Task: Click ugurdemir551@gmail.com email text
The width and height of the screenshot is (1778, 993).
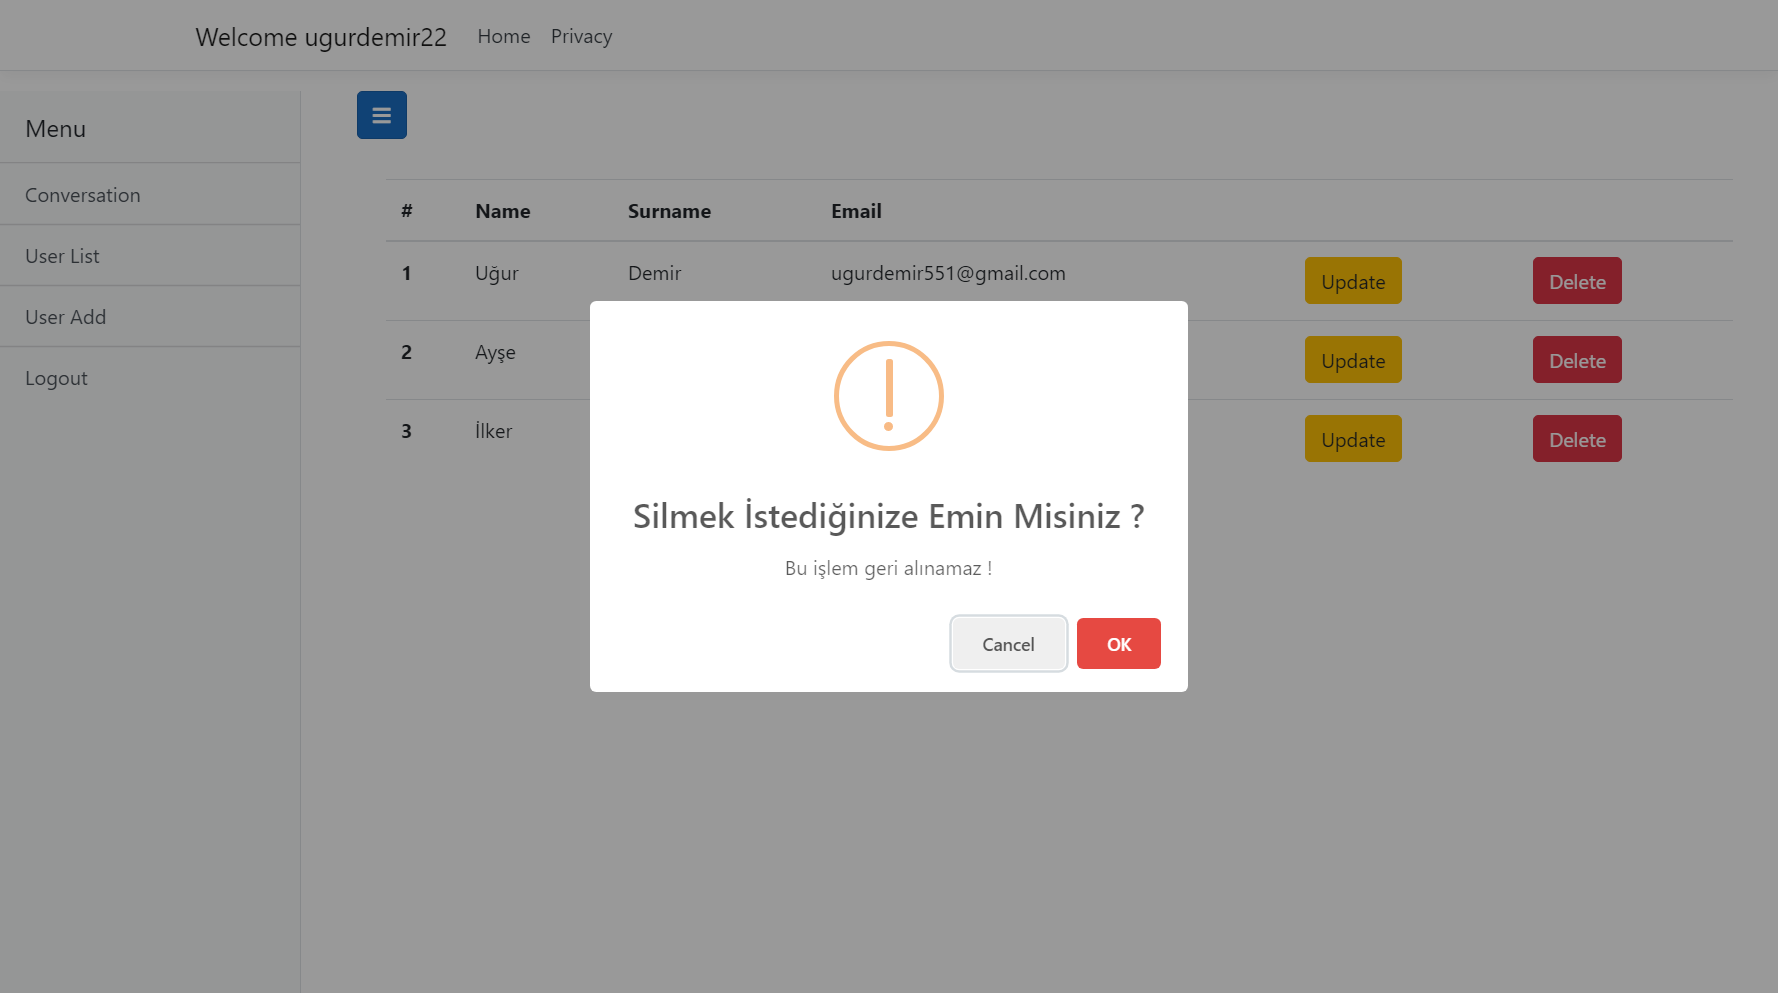Action: [x=947, y=273]
